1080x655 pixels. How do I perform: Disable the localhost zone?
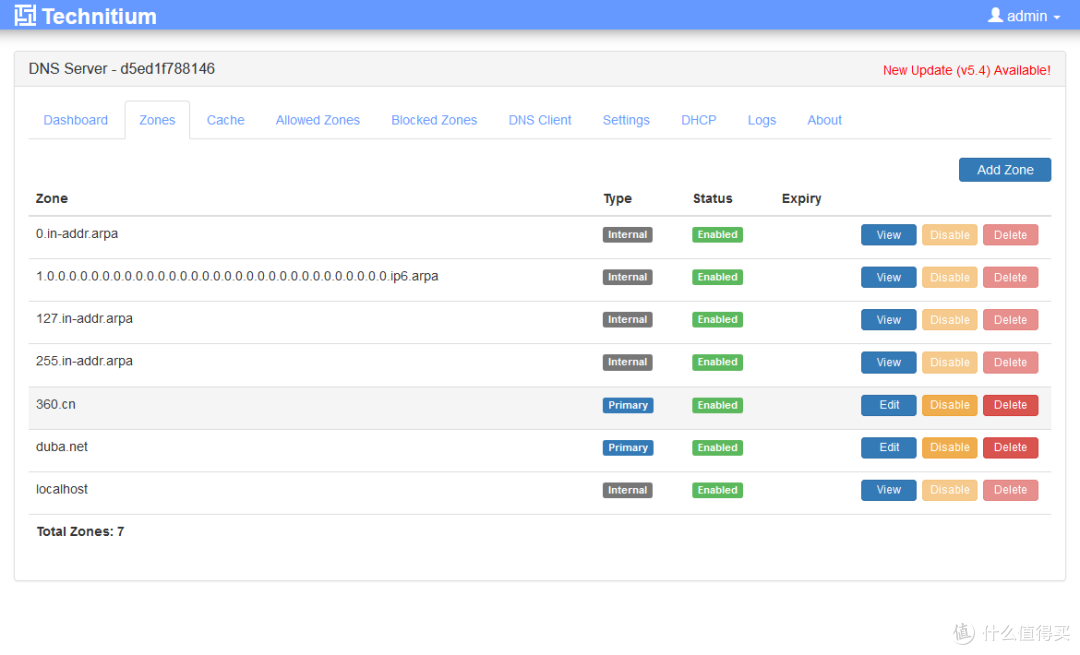click(950, 490)
